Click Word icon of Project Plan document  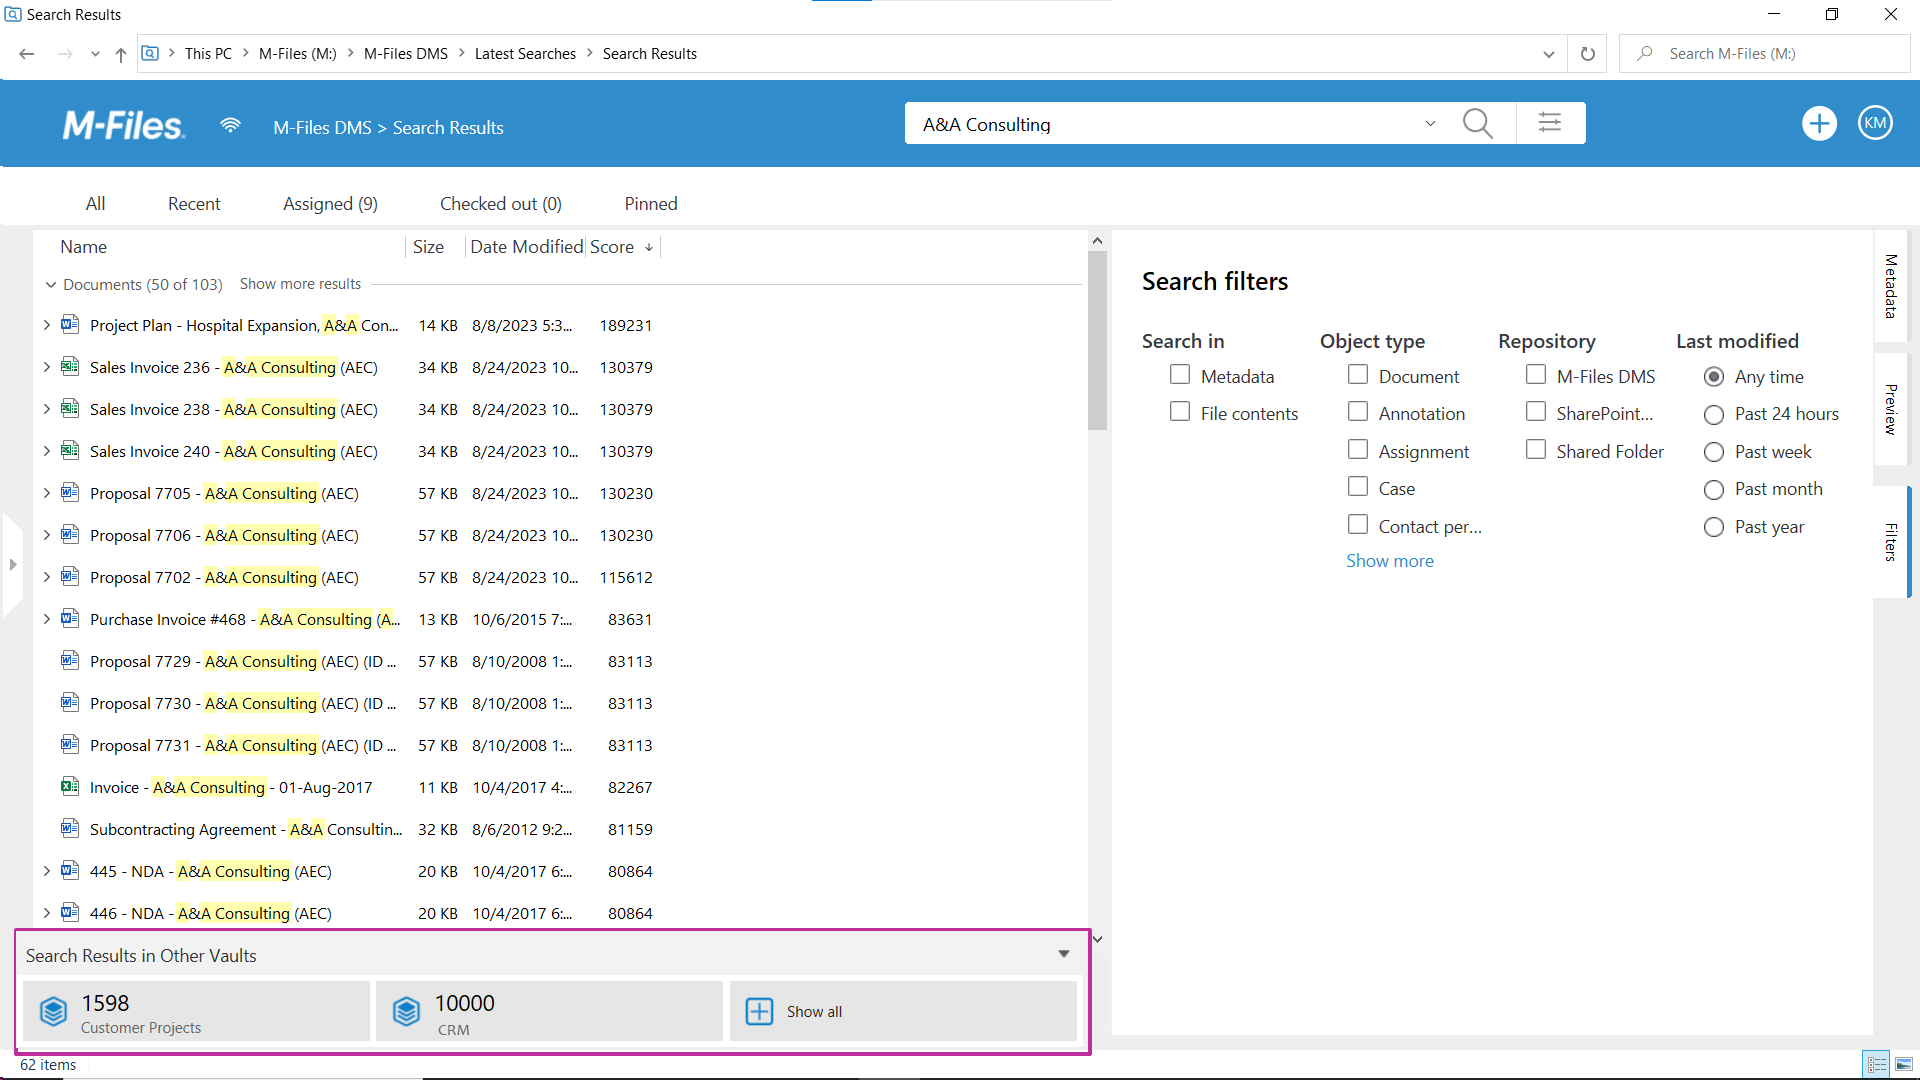coord(70,324)
